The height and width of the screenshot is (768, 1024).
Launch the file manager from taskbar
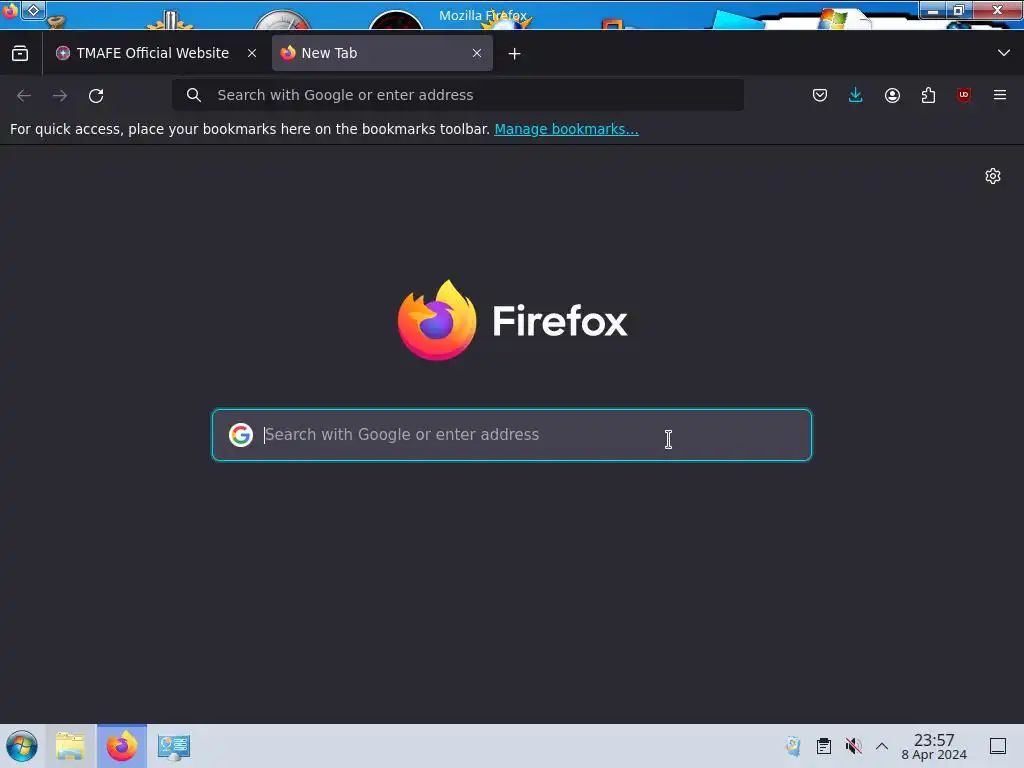(71, 746)
